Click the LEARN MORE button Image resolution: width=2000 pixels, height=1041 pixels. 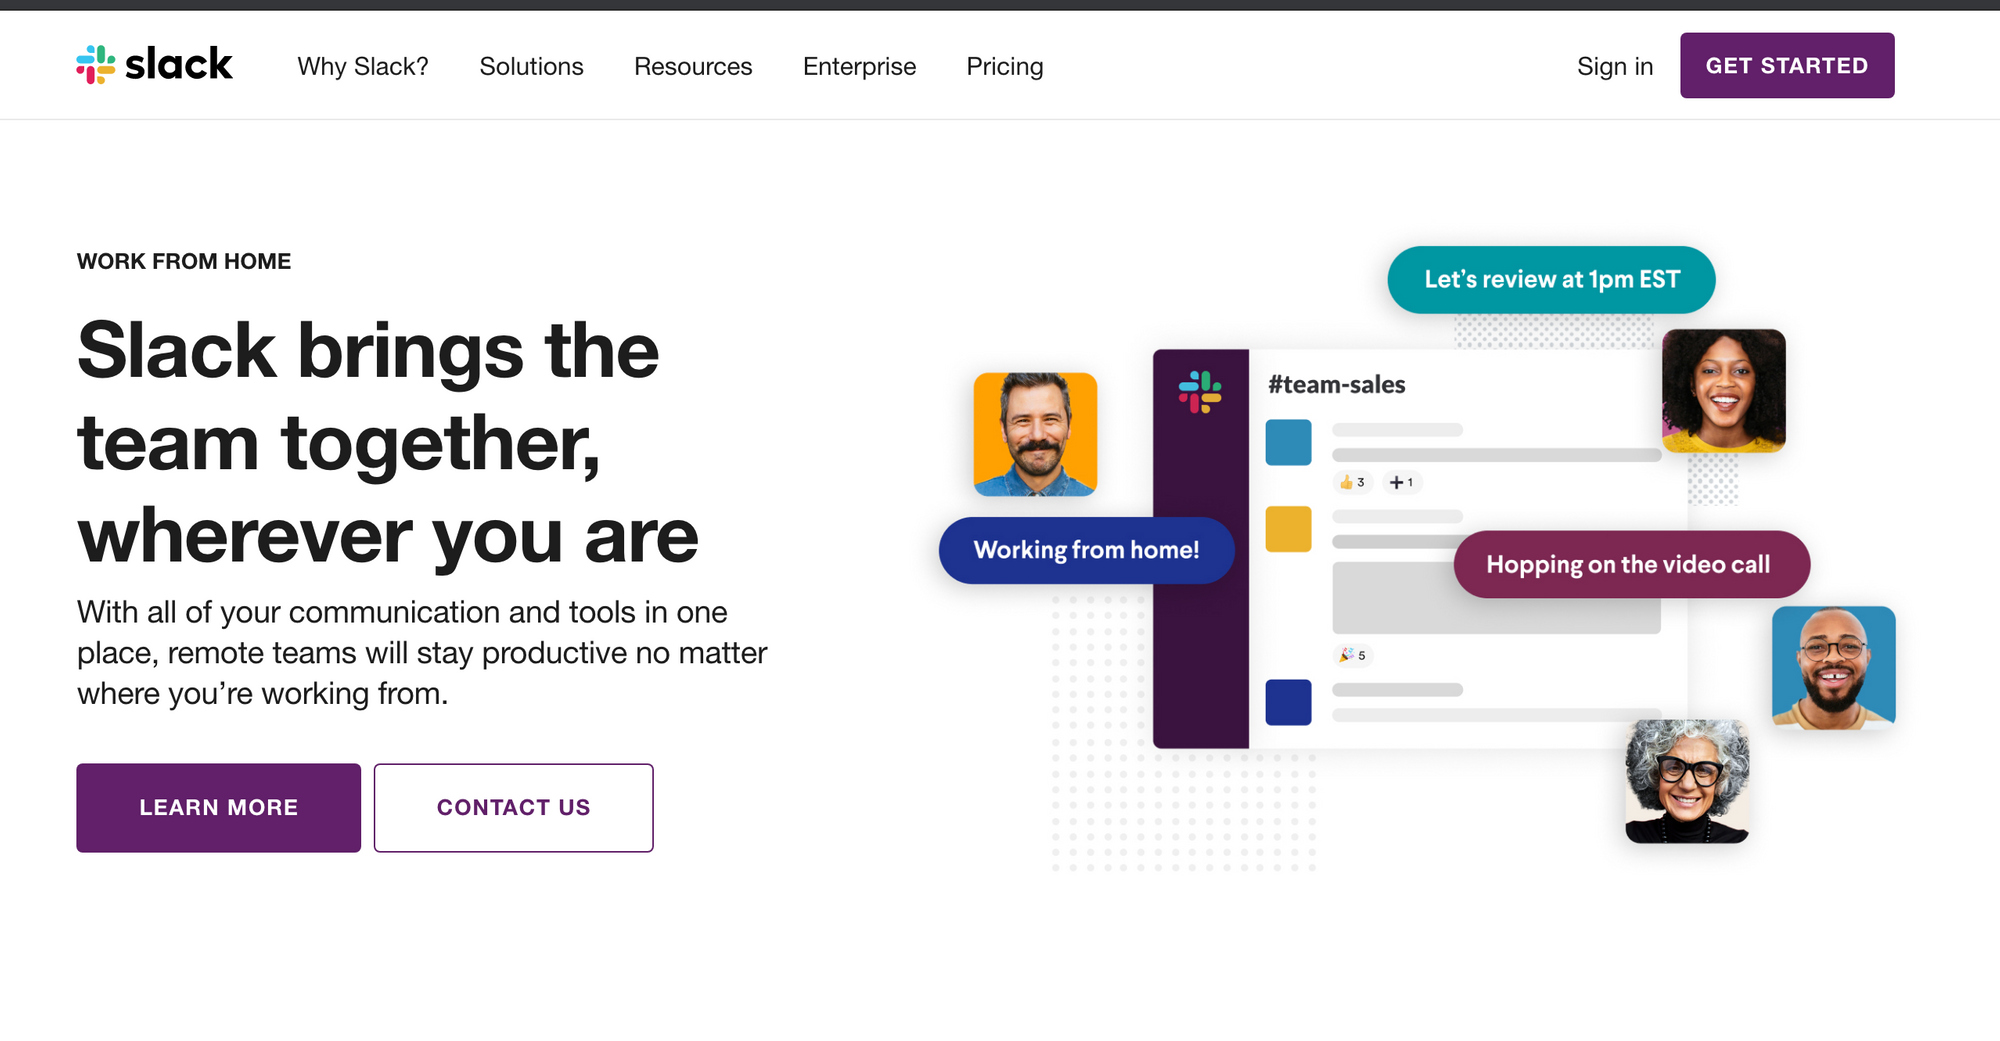click(218, 808)
